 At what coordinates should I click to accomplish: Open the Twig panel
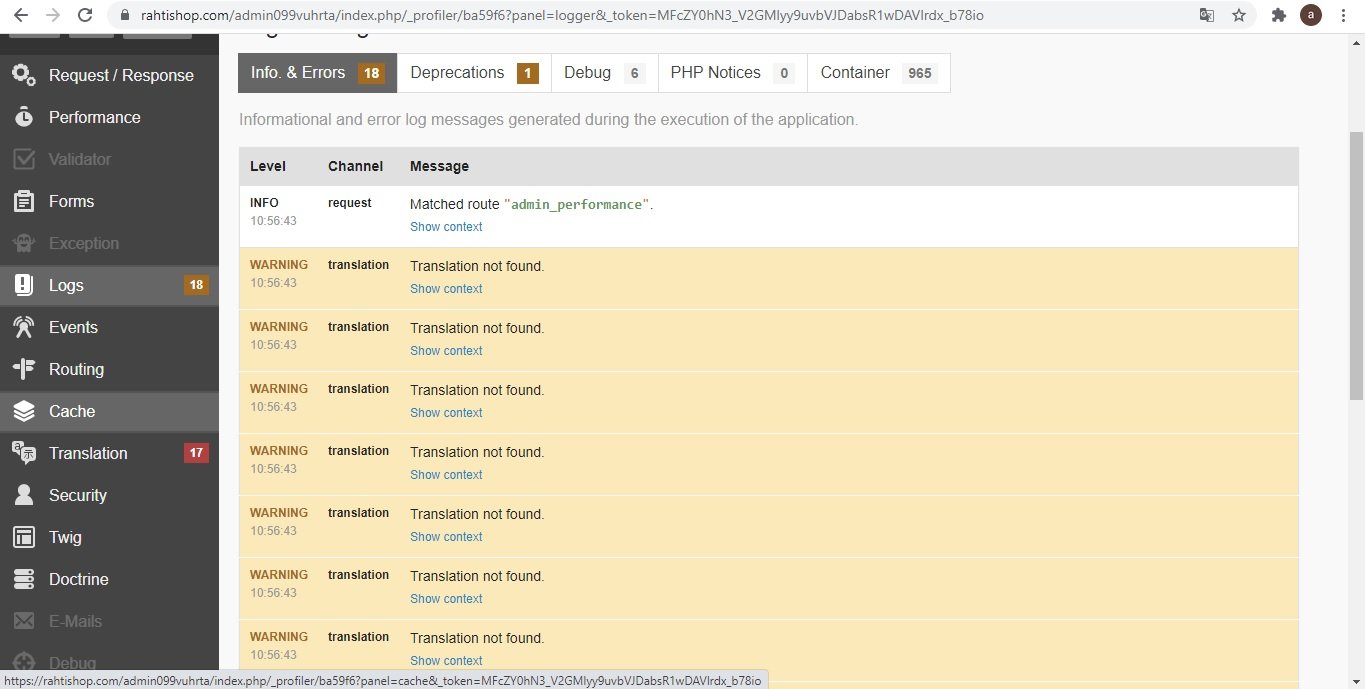109,537
